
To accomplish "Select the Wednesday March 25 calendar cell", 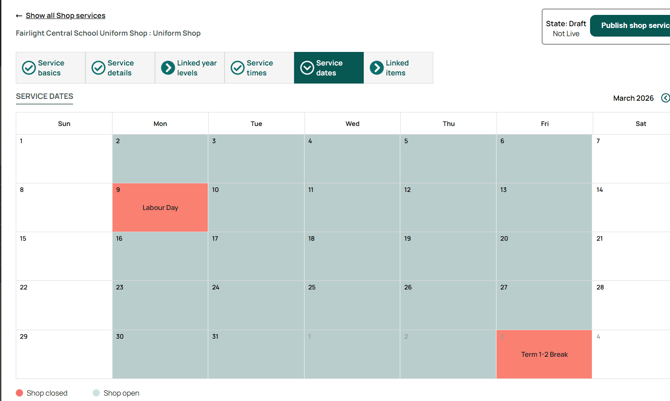I will click(352, 305).
